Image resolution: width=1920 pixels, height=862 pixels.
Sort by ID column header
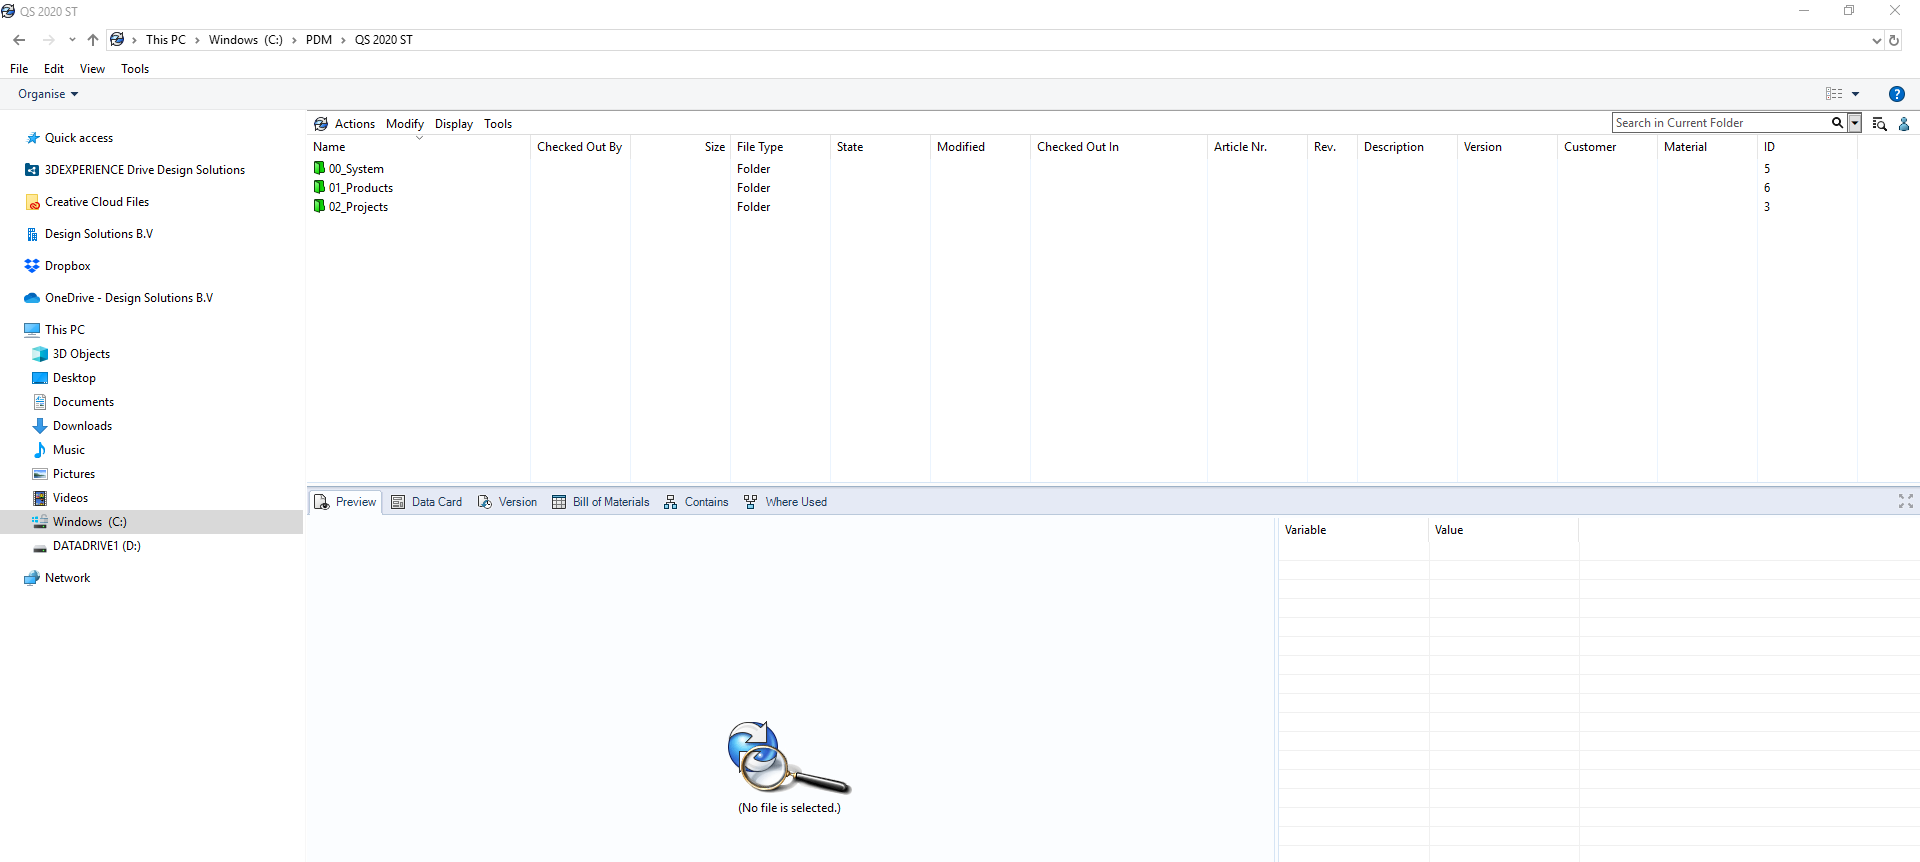coord(1807,147)
